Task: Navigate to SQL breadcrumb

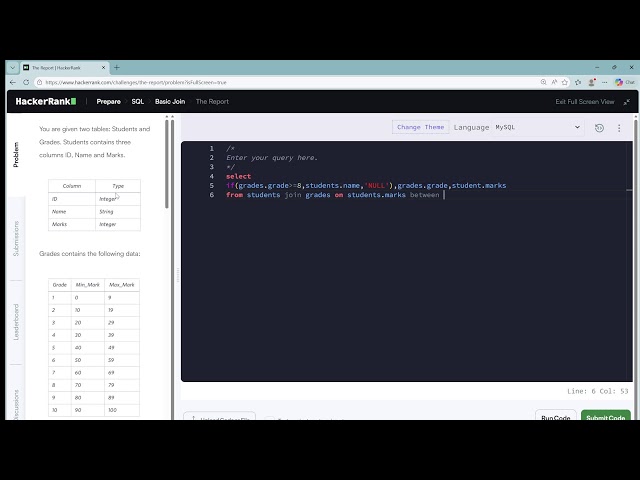Action: (138, 102)
